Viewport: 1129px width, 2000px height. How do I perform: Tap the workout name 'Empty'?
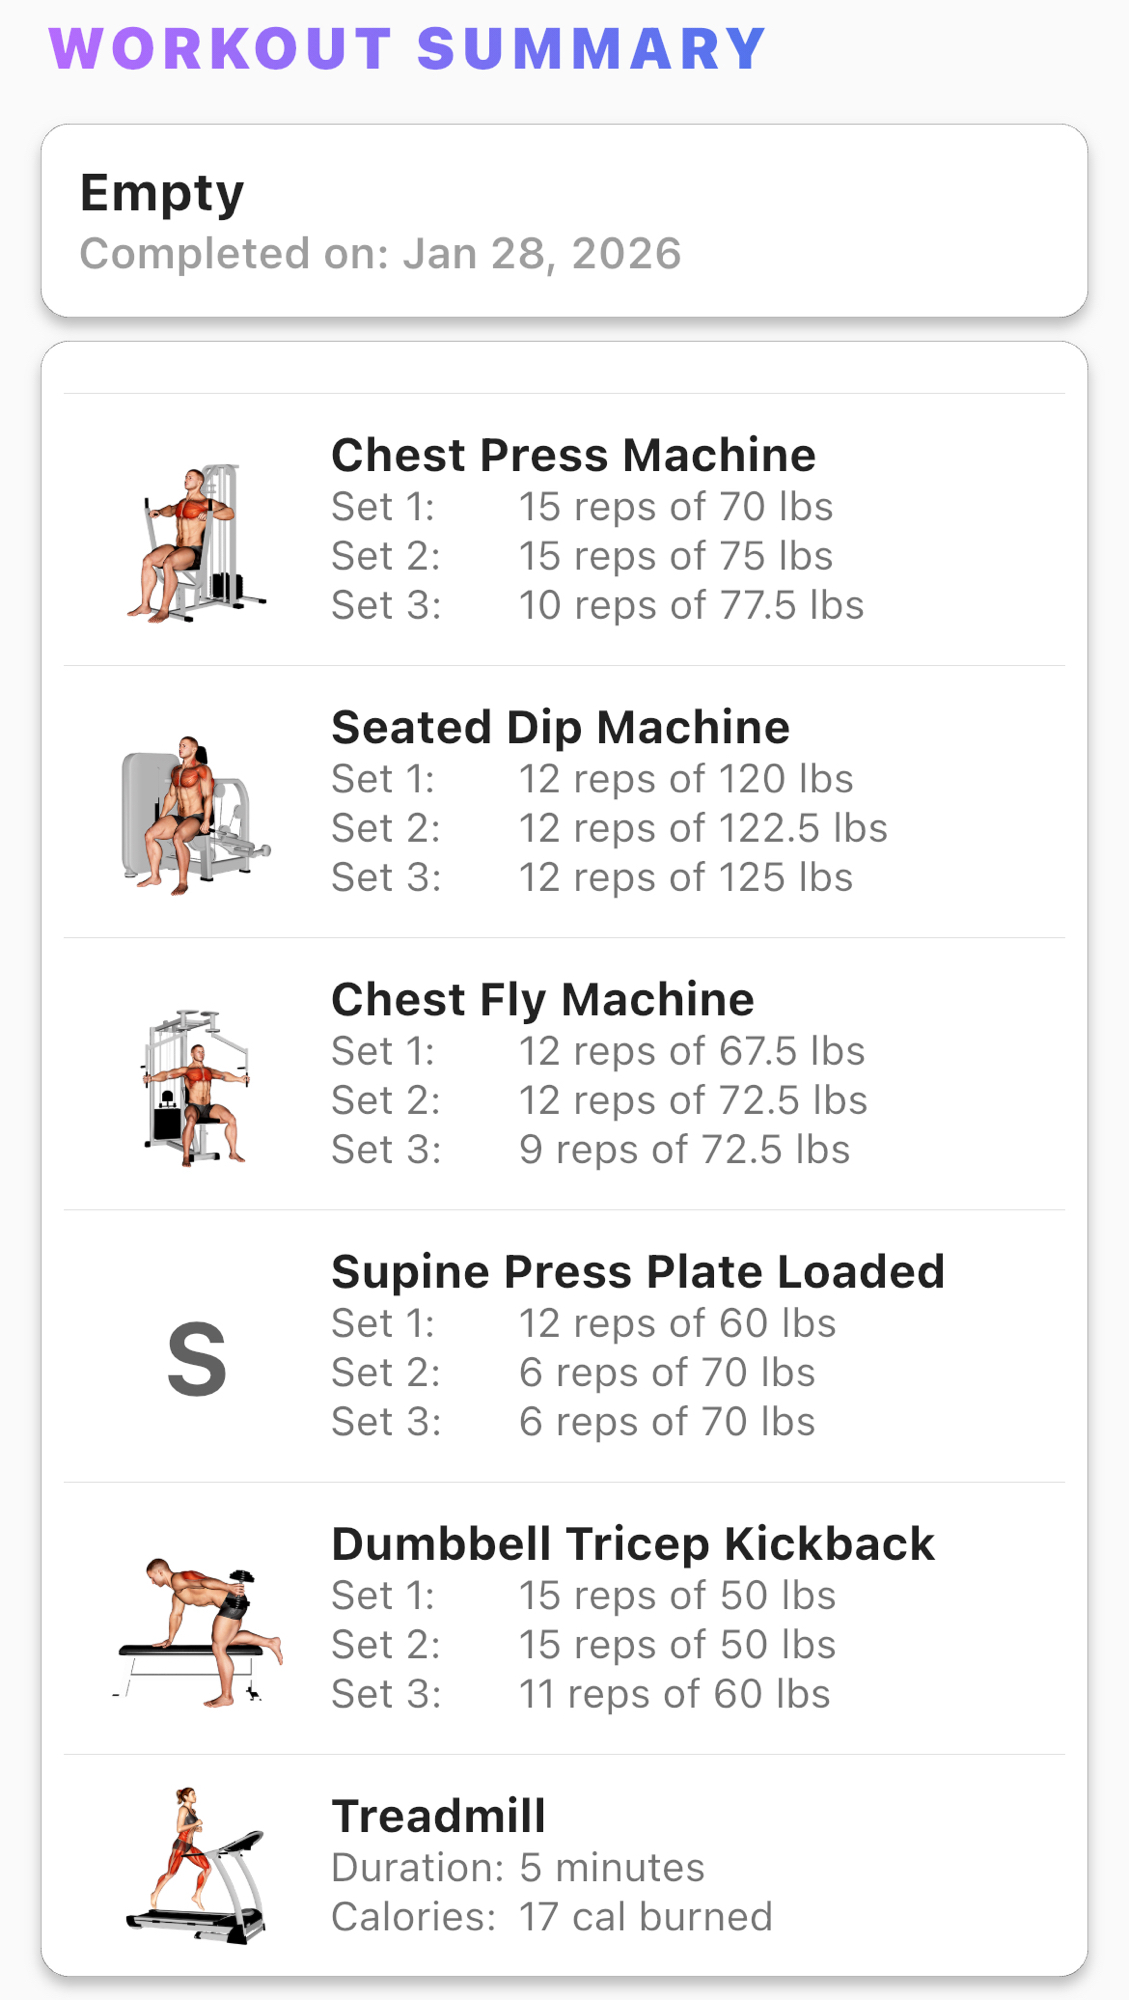coord(162,192)
